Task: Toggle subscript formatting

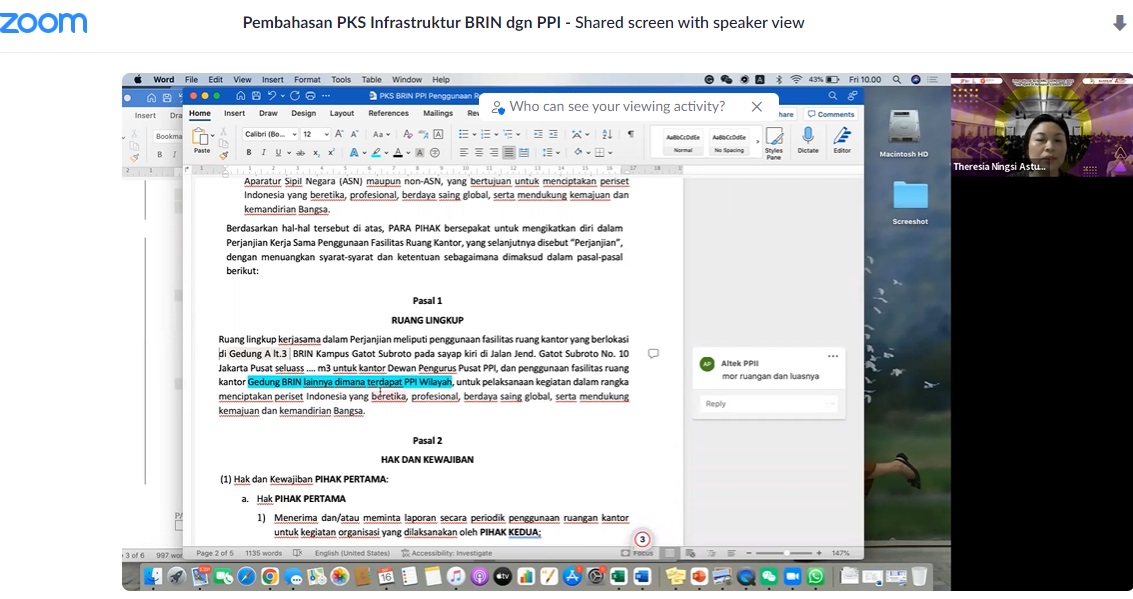Action: click(x=316, y=152)
